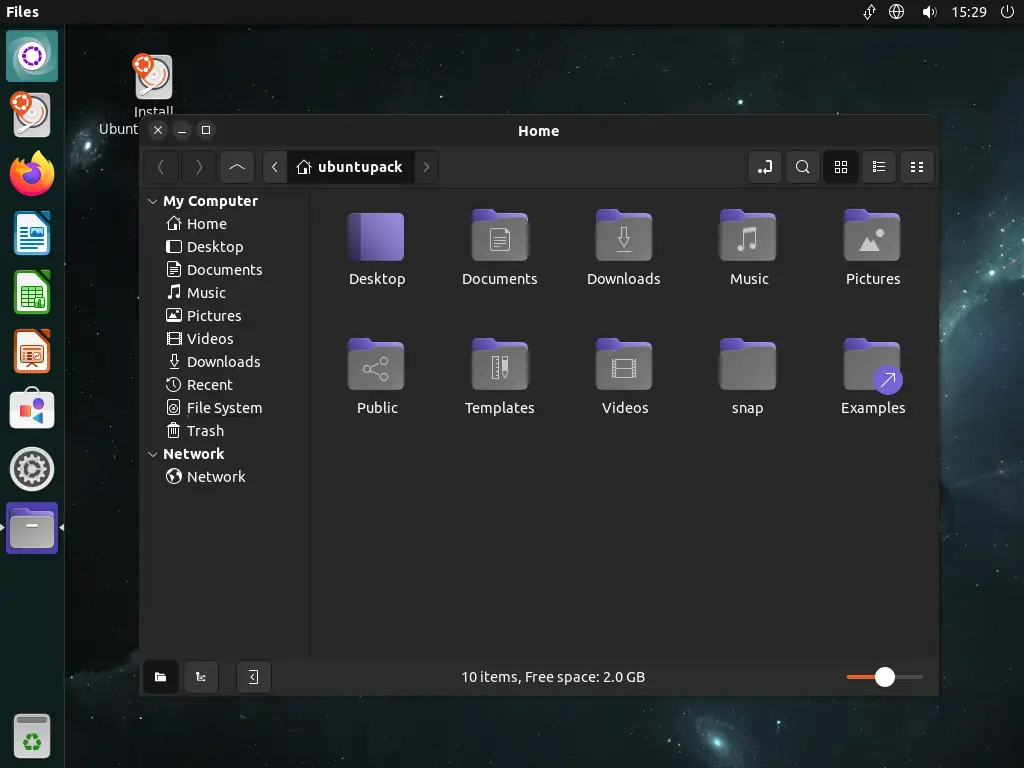Show tree view in sidebar

pos(201,677)
